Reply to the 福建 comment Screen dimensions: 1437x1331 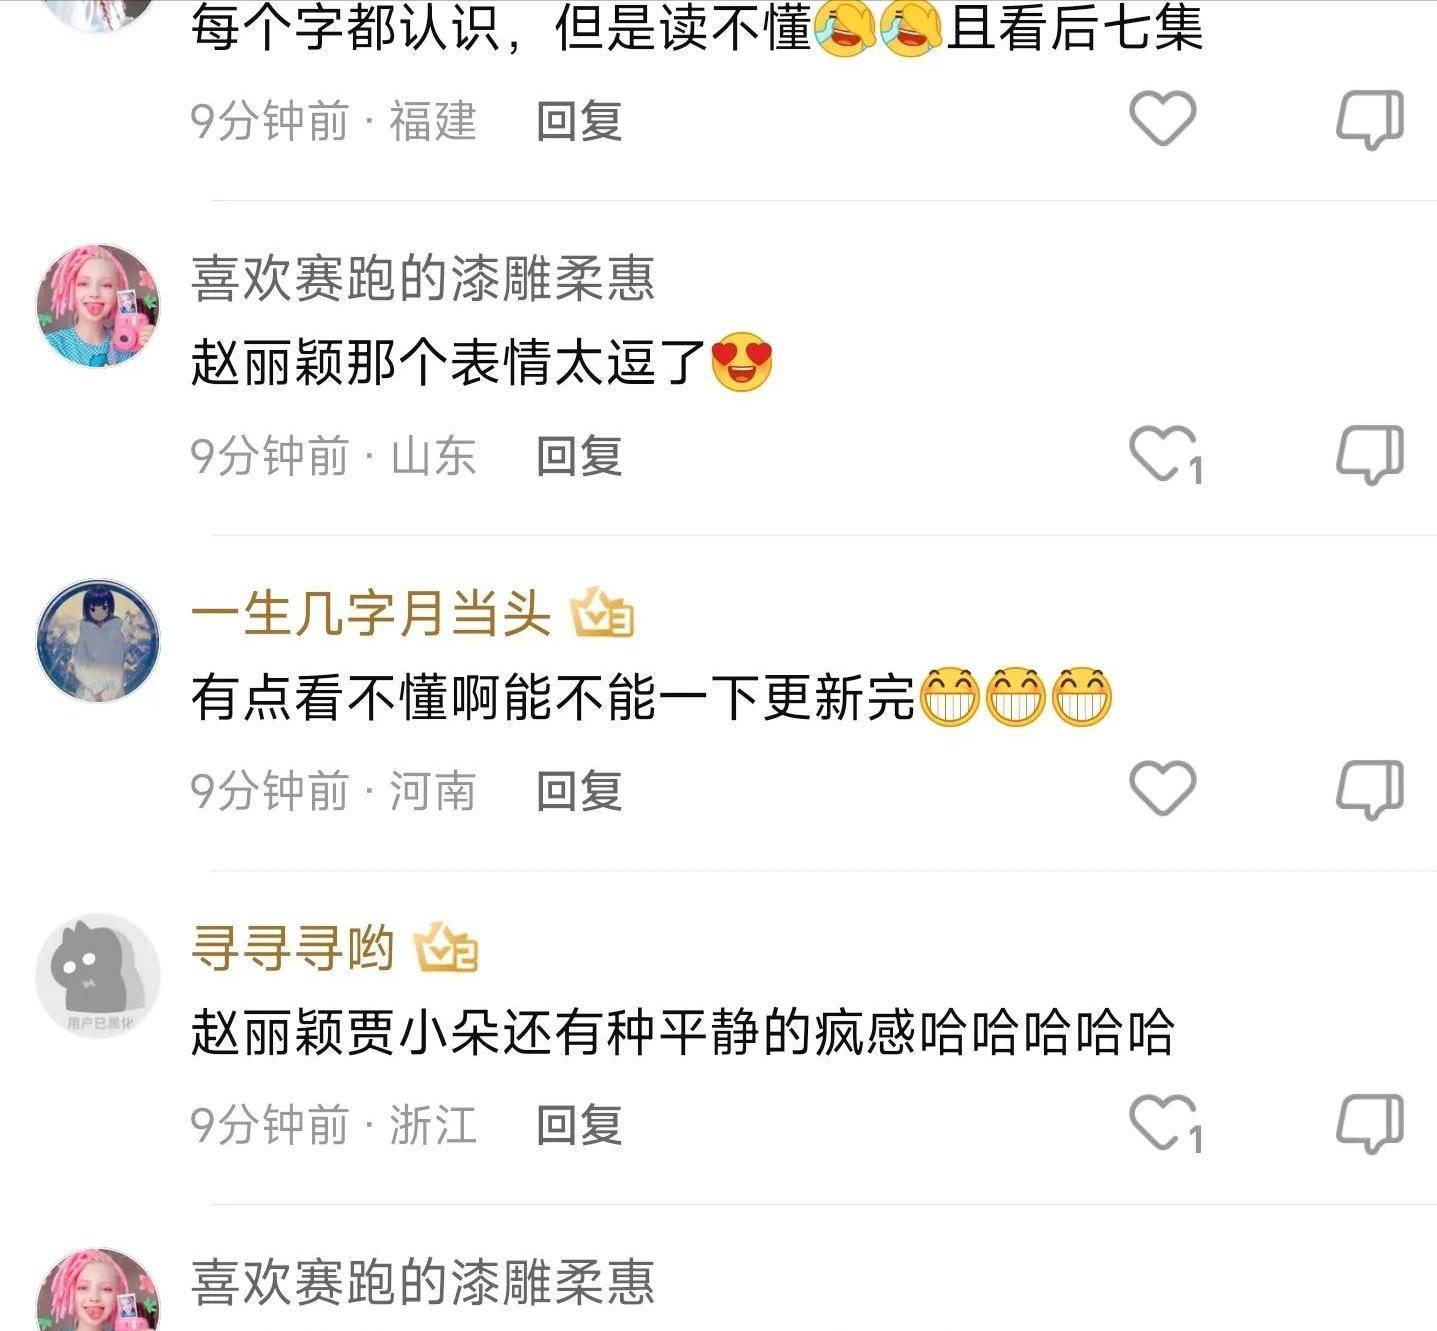pyautogui.click(x=579, y=121)
